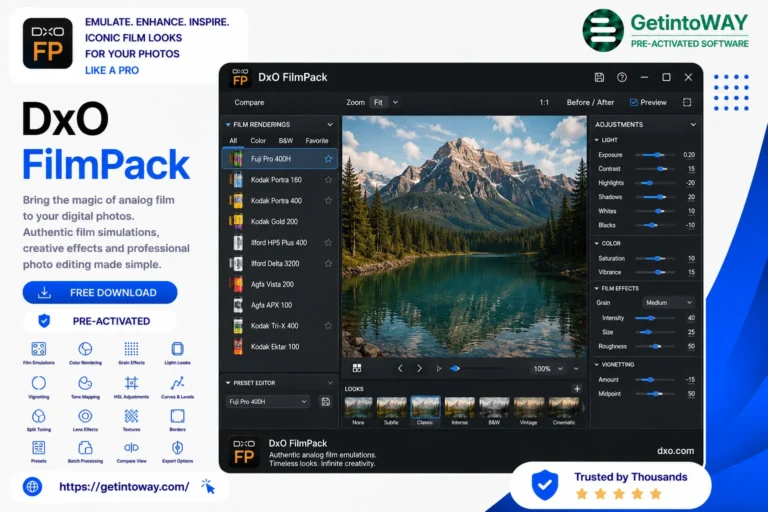The width and height of the screenshot is (768, 512).
Task: Click Grain Effects feature icon
Action: [x=131, y=349]
